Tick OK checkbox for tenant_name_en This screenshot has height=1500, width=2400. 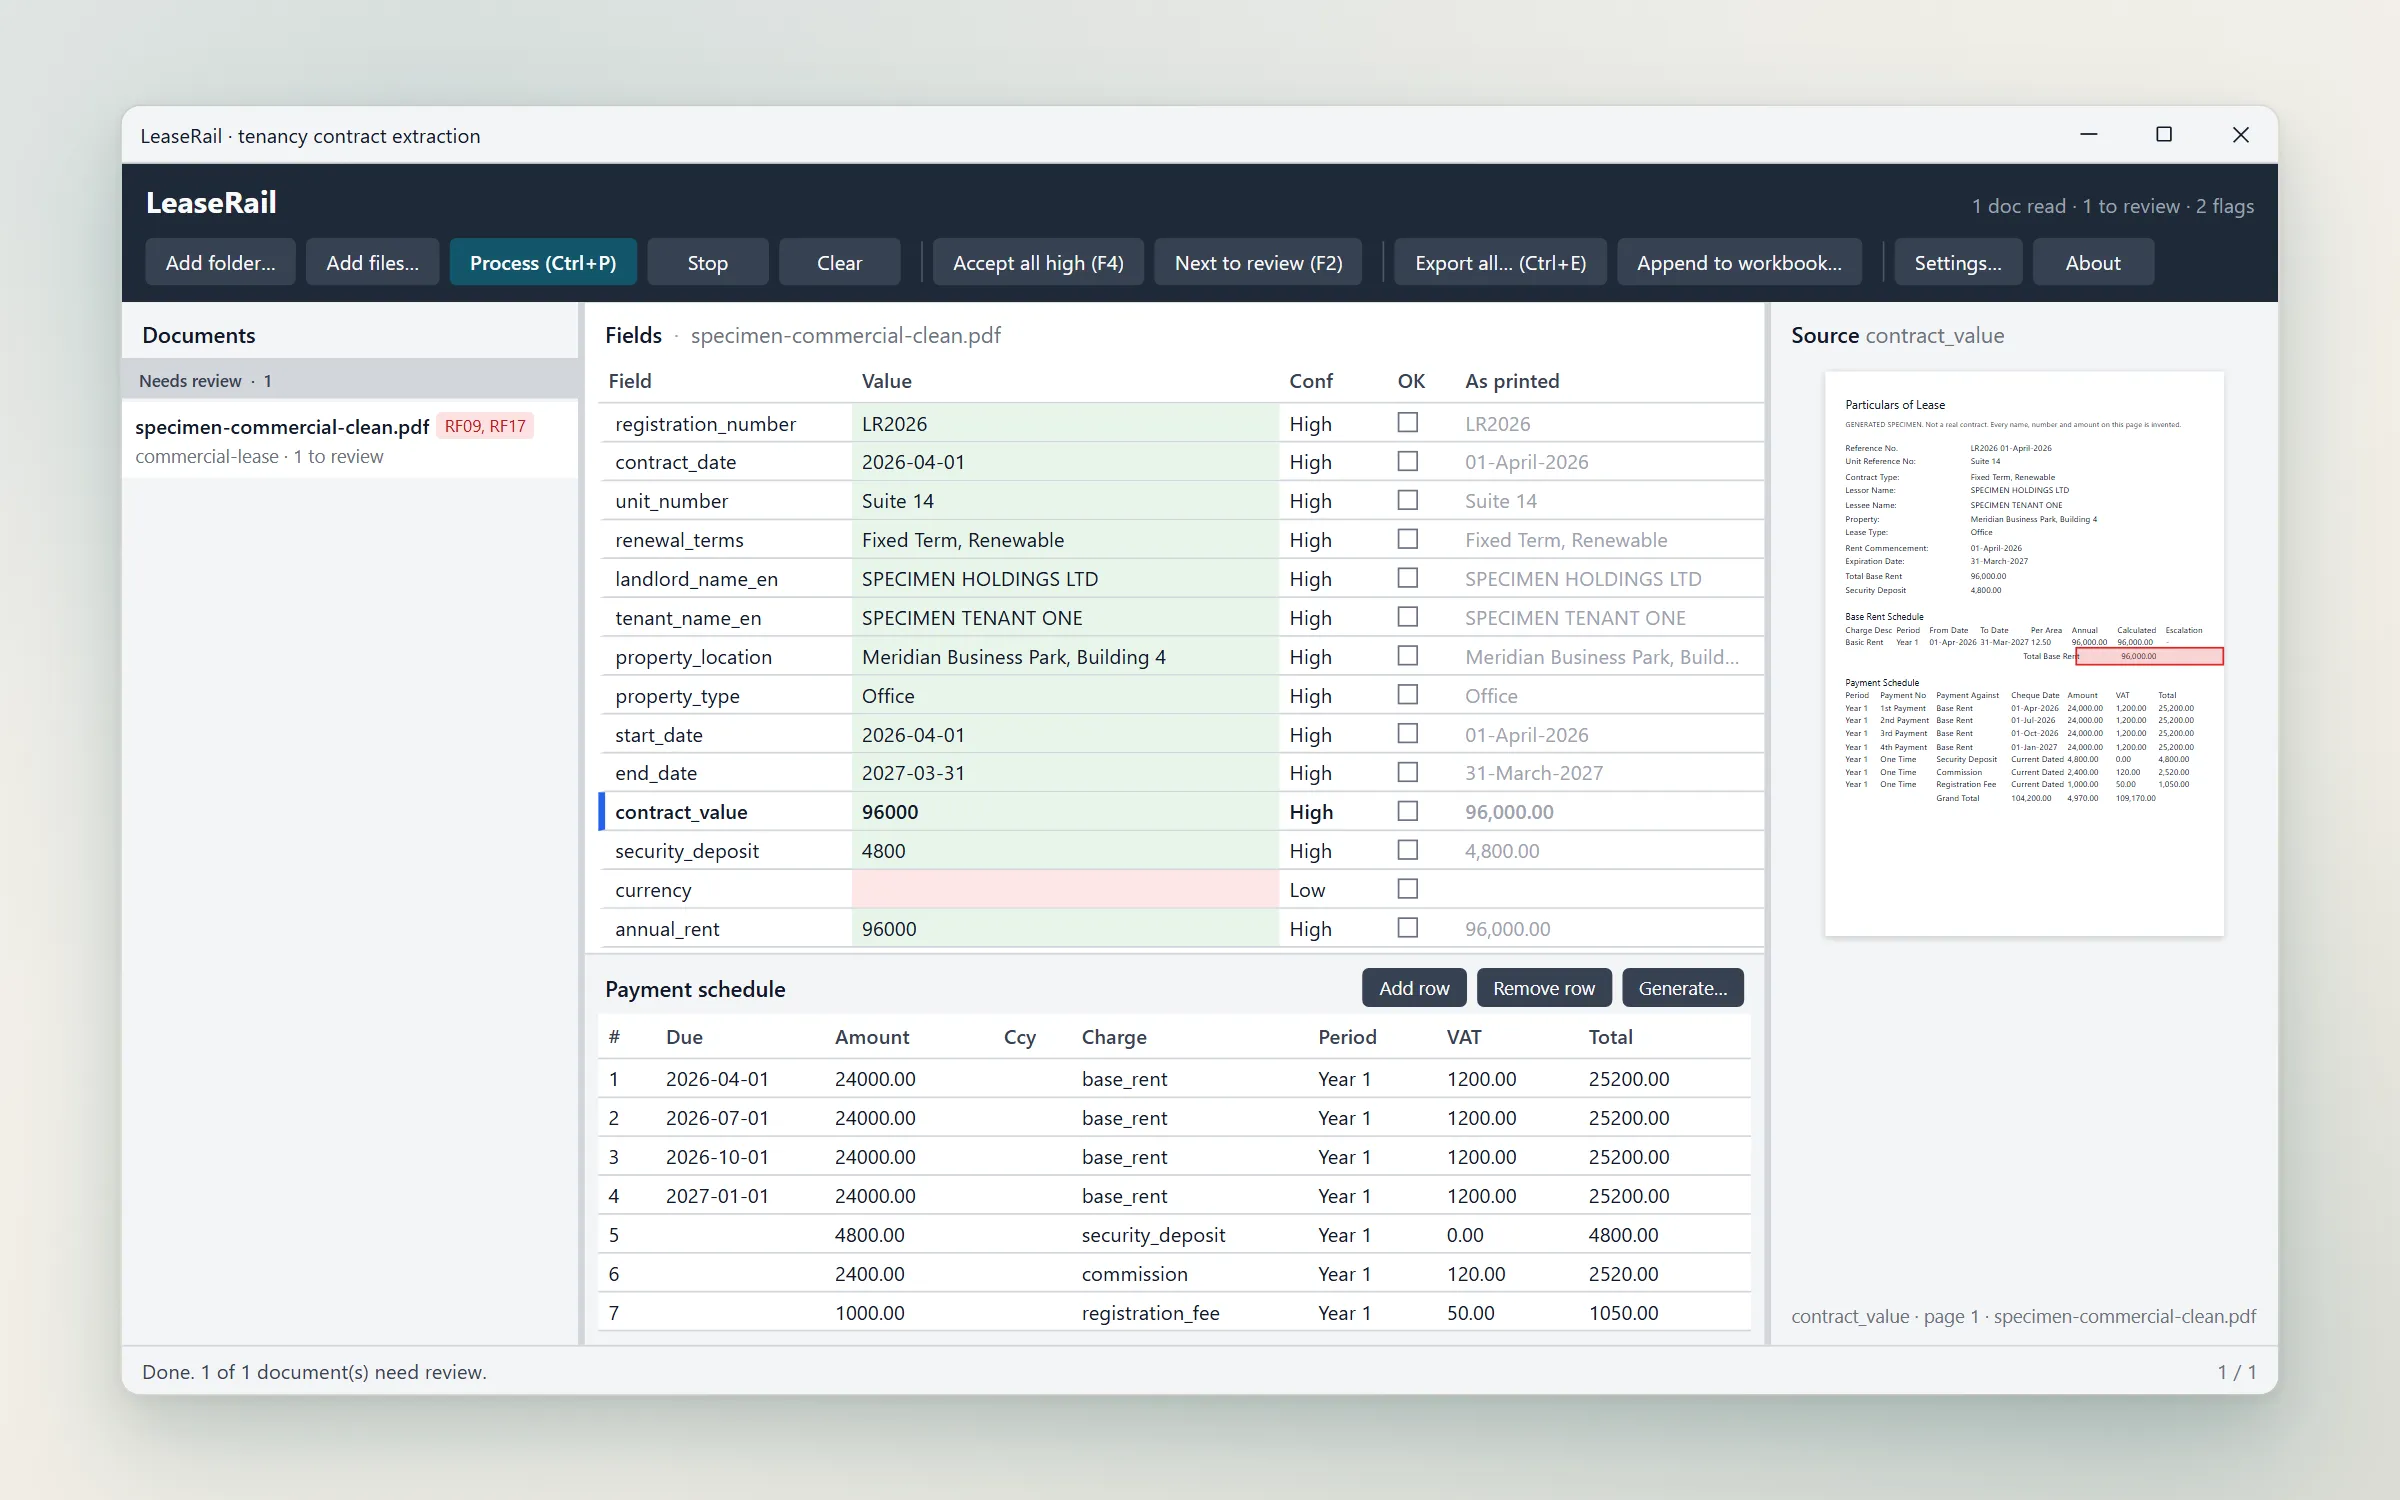click(x=1407, y=617)
